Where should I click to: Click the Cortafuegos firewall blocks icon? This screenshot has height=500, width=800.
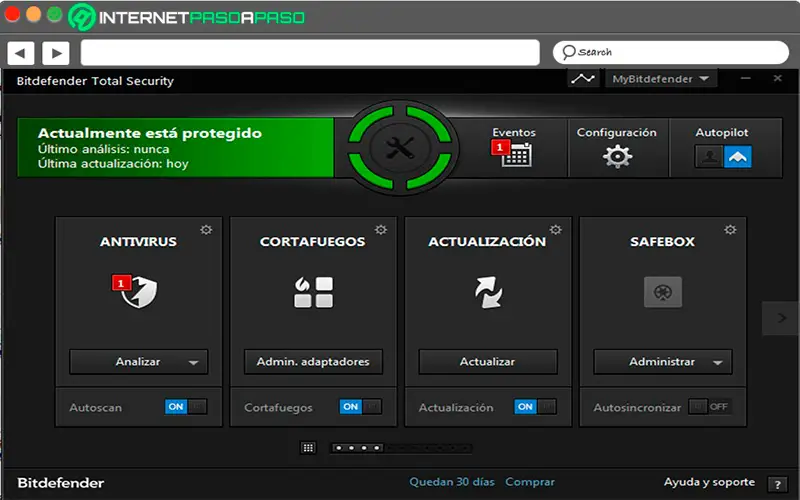click(x=313, y=292)
